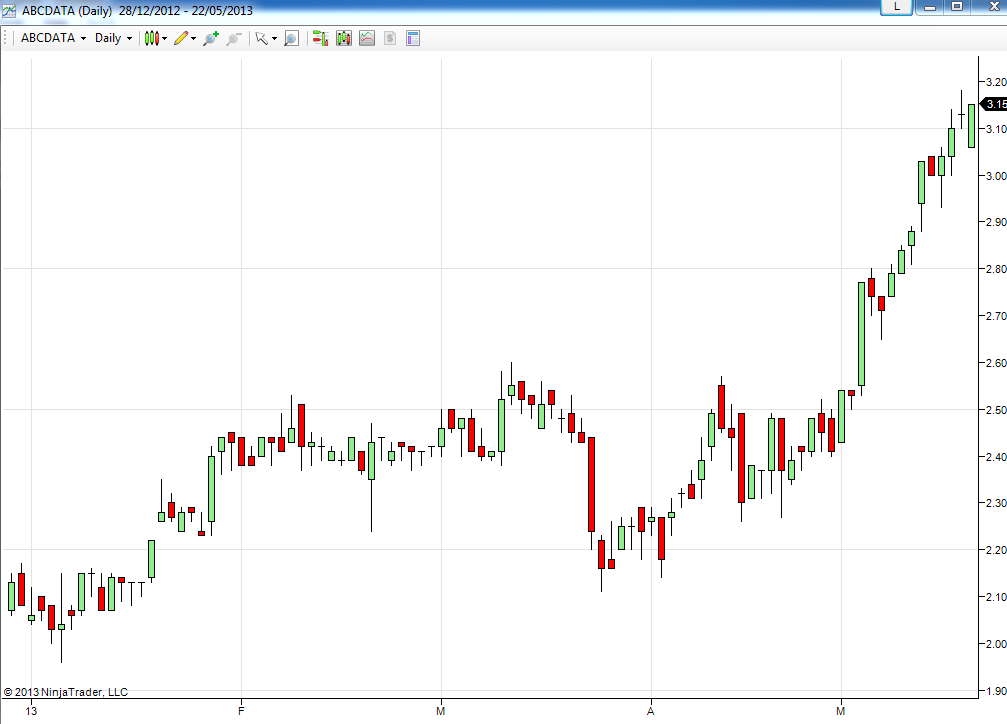
Task: Open the chart properties icon
Action: (413, 39)
